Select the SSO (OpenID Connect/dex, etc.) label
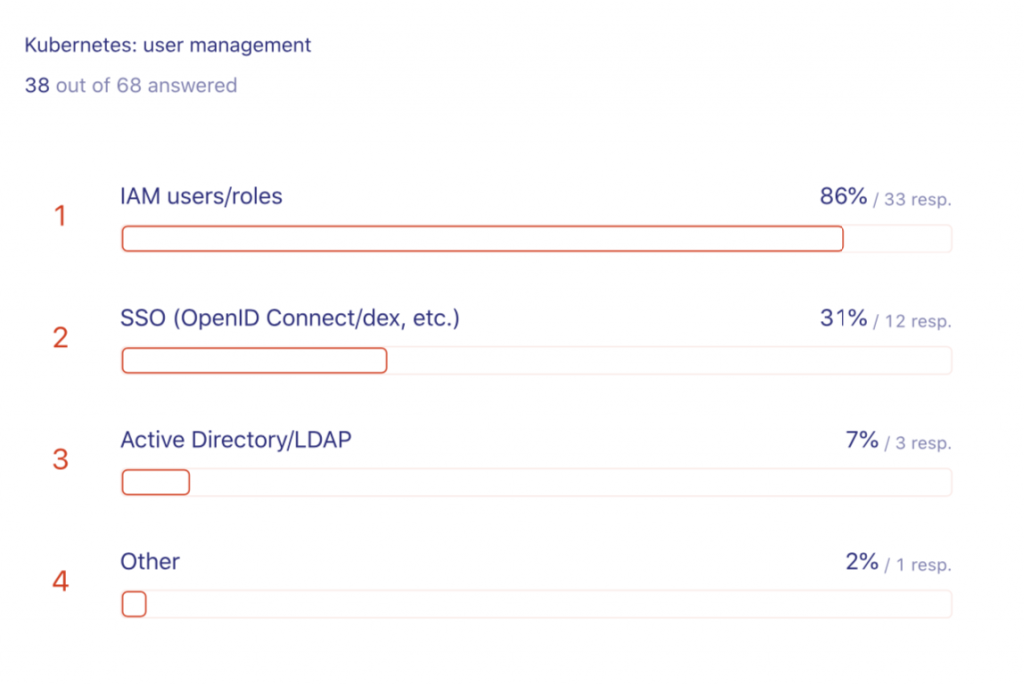Image resolution: width=1024 pixels, height=685 pixels. pyautogui.click(x=289, y=318)
